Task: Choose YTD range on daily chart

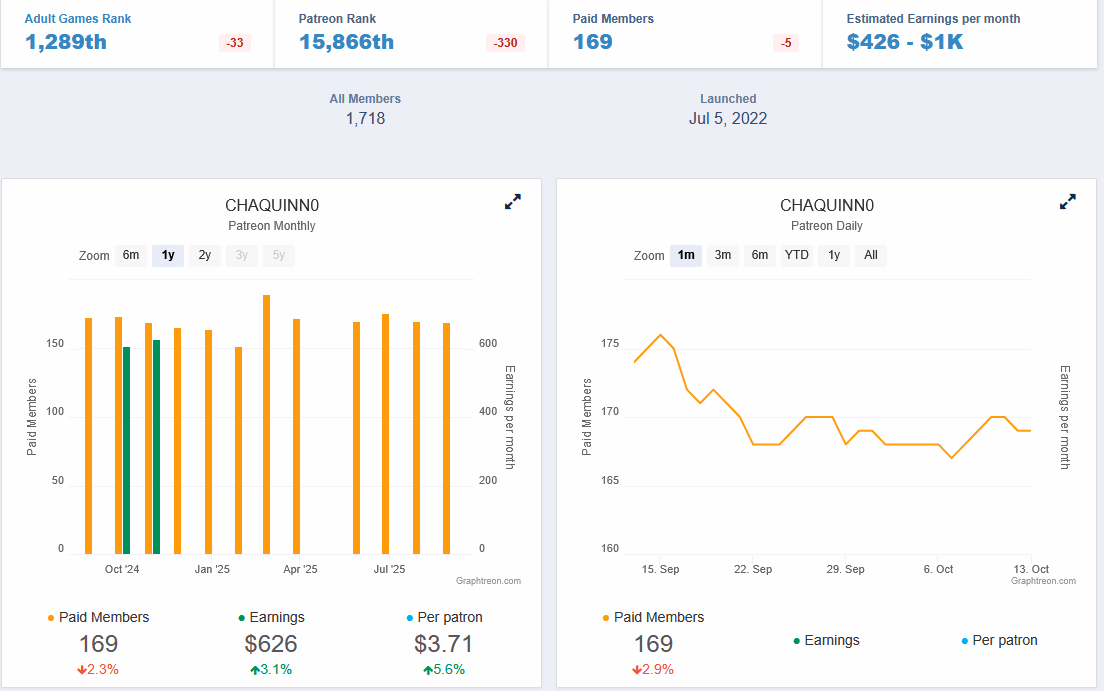Action: click(796, 255)
